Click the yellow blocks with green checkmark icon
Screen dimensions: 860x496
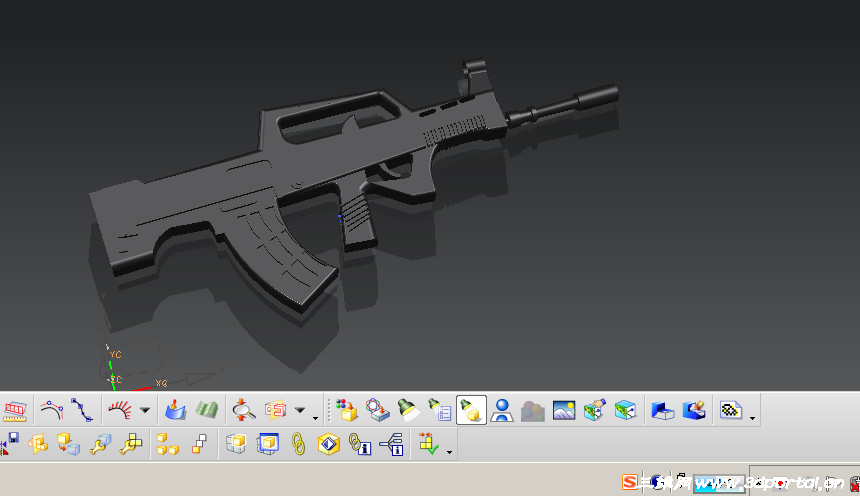point(428,444)
